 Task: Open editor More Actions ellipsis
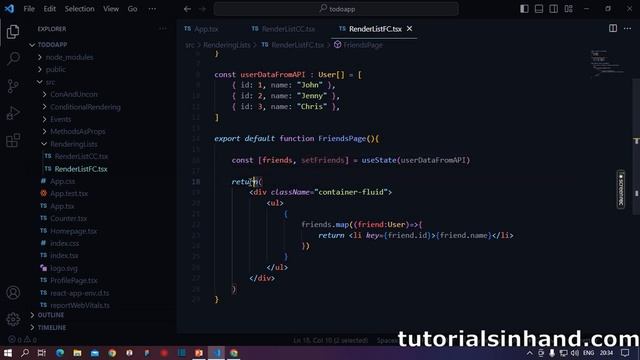[x=627, y=28]
